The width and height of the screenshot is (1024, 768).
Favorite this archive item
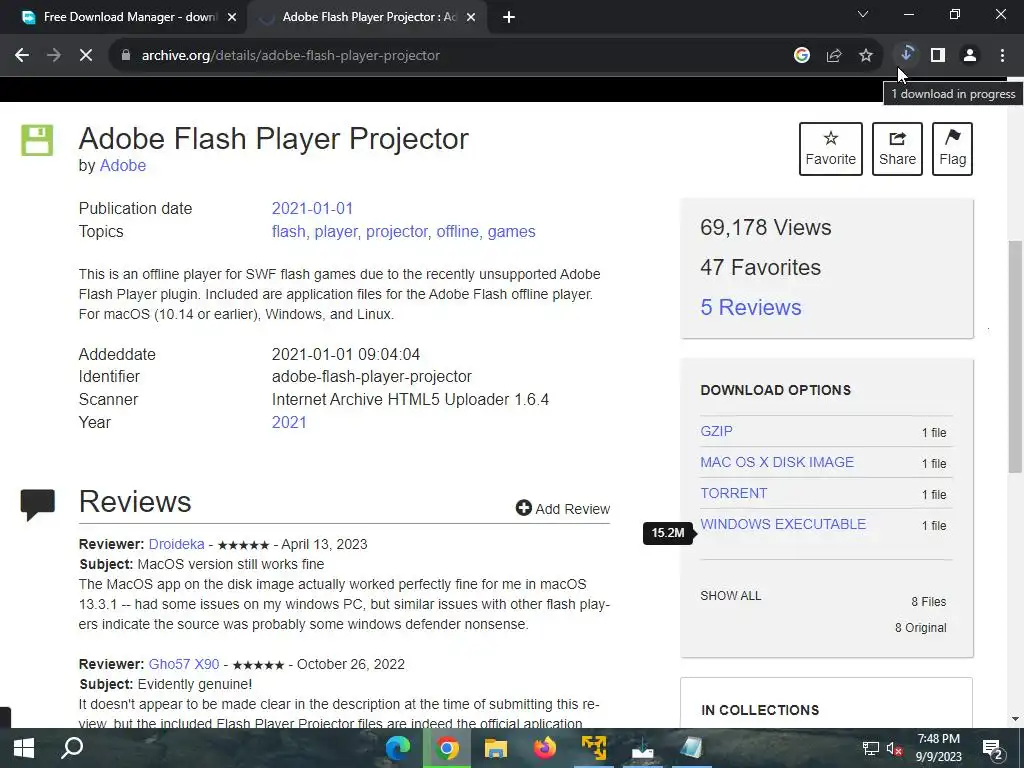click(831, 149)
